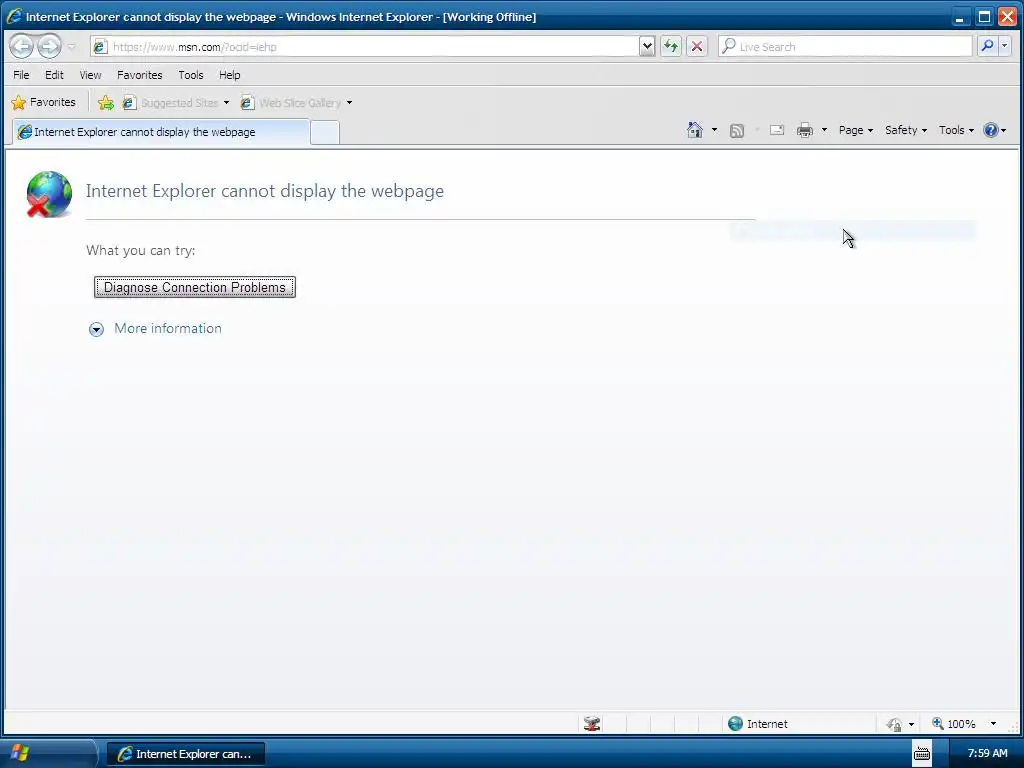Expand the Web Slice Gallery dropdown arrow
This screenshot has width=1024, height=768.
[349, 103]
